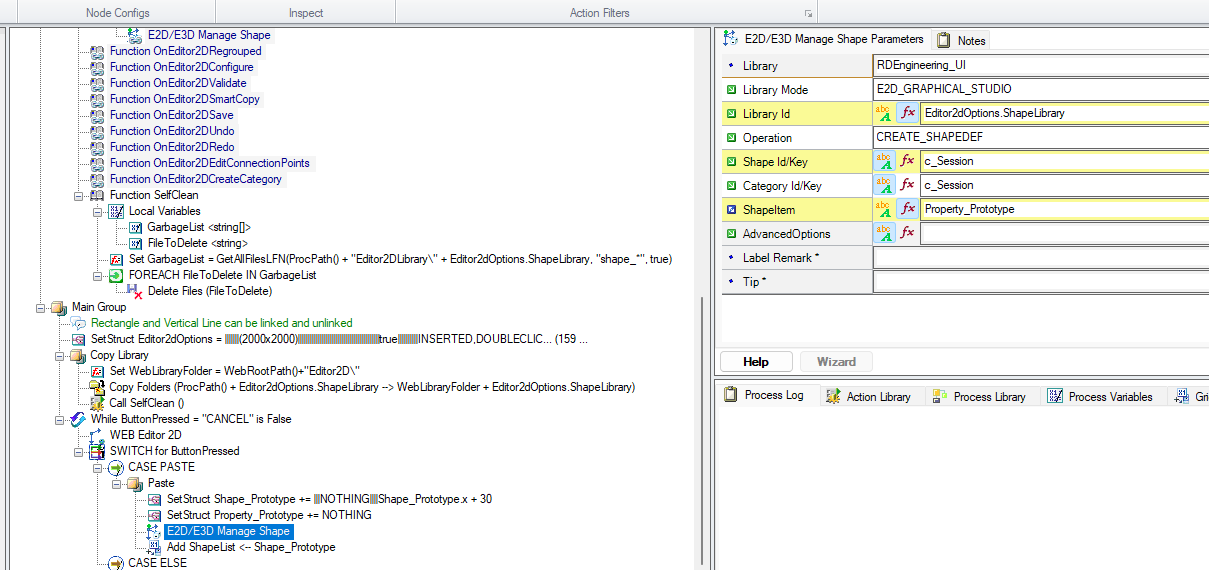
Task: Click the SetStruct Editor2dOptions node icon
Action: (78, 339)
